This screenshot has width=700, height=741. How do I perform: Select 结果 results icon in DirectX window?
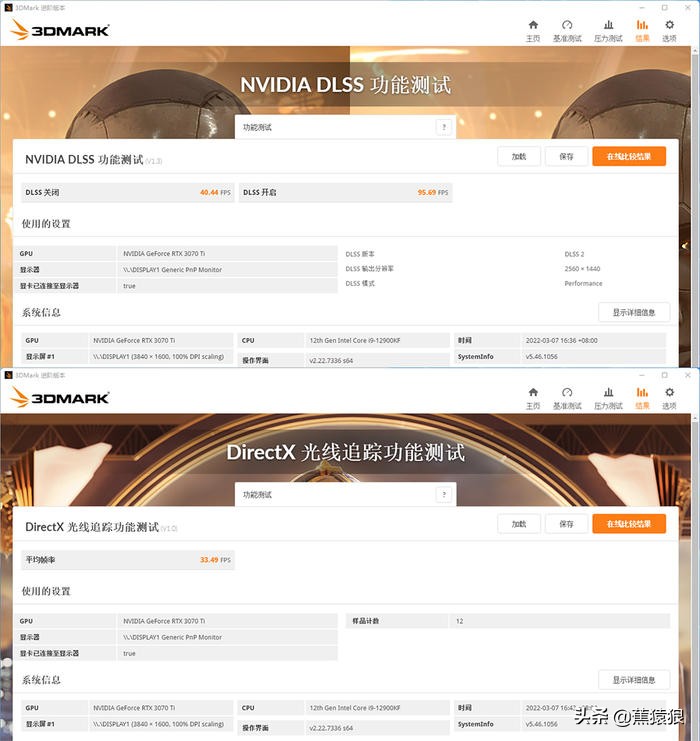click(642, 398)
